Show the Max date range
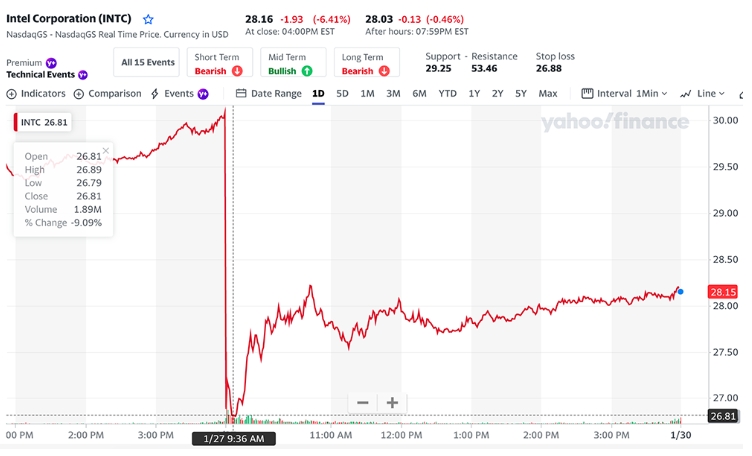The width and height of the screenshot is (752, 456). (548, 94)
